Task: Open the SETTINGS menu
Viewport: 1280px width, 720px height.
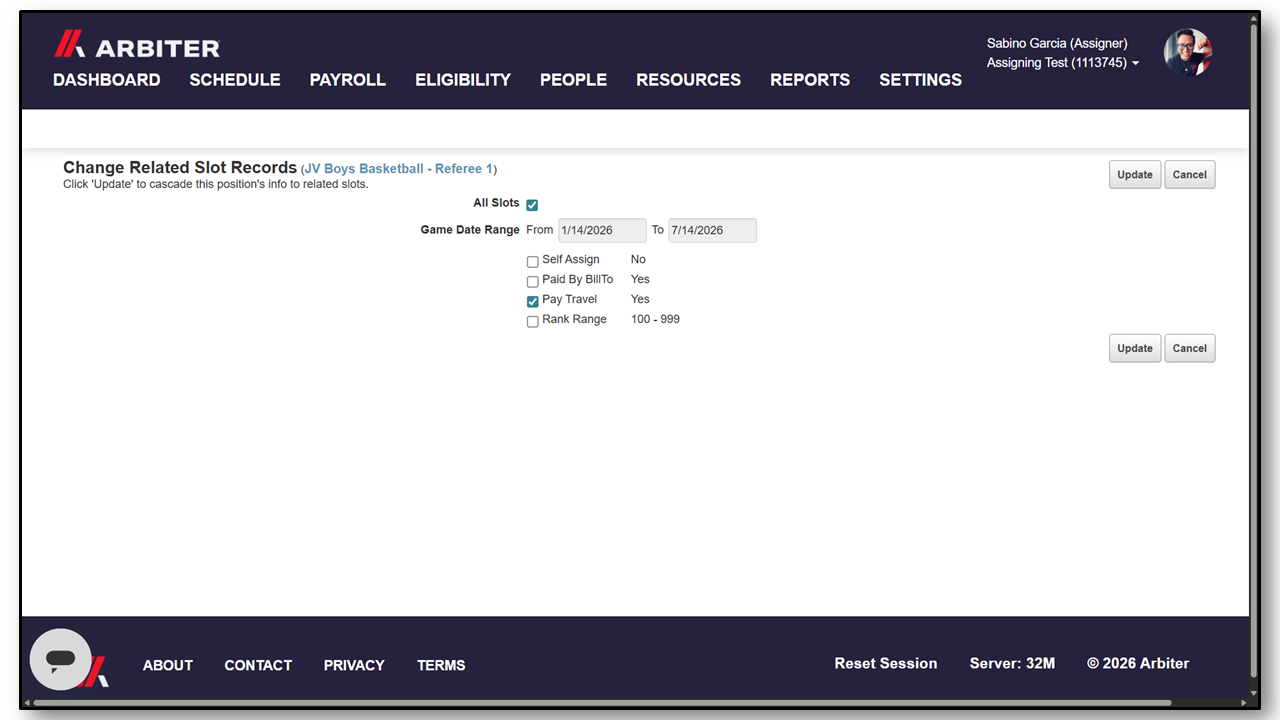Action: click(x=920, y=80)
